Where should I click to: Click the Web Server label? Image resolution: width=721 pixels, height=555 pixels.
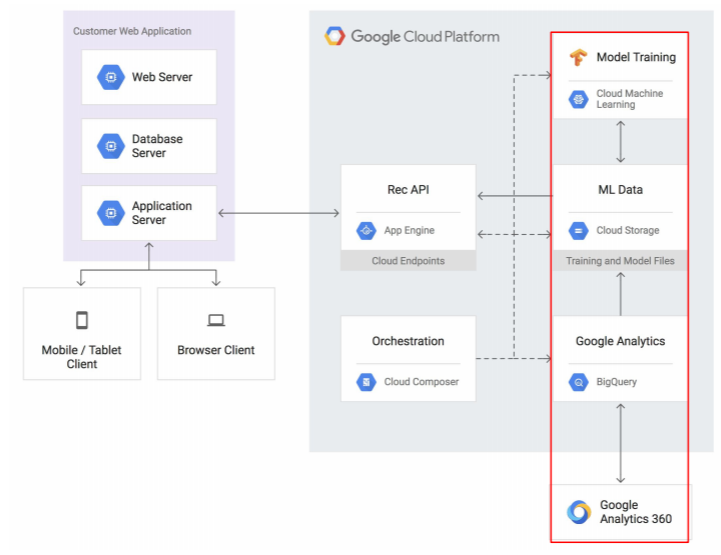pos(162,77)
